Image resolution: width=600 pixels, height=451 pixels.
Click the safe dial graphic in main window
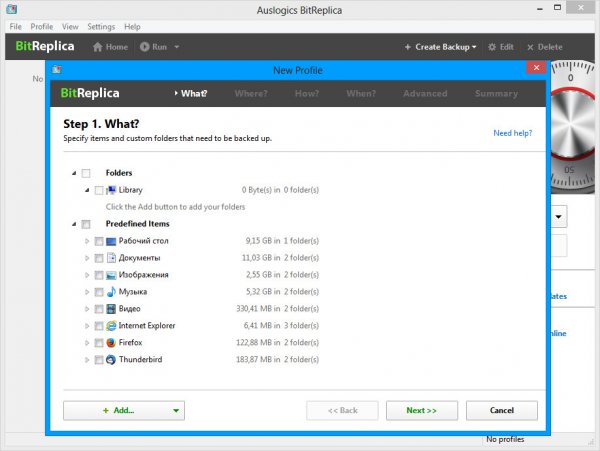tap(573, 126)
